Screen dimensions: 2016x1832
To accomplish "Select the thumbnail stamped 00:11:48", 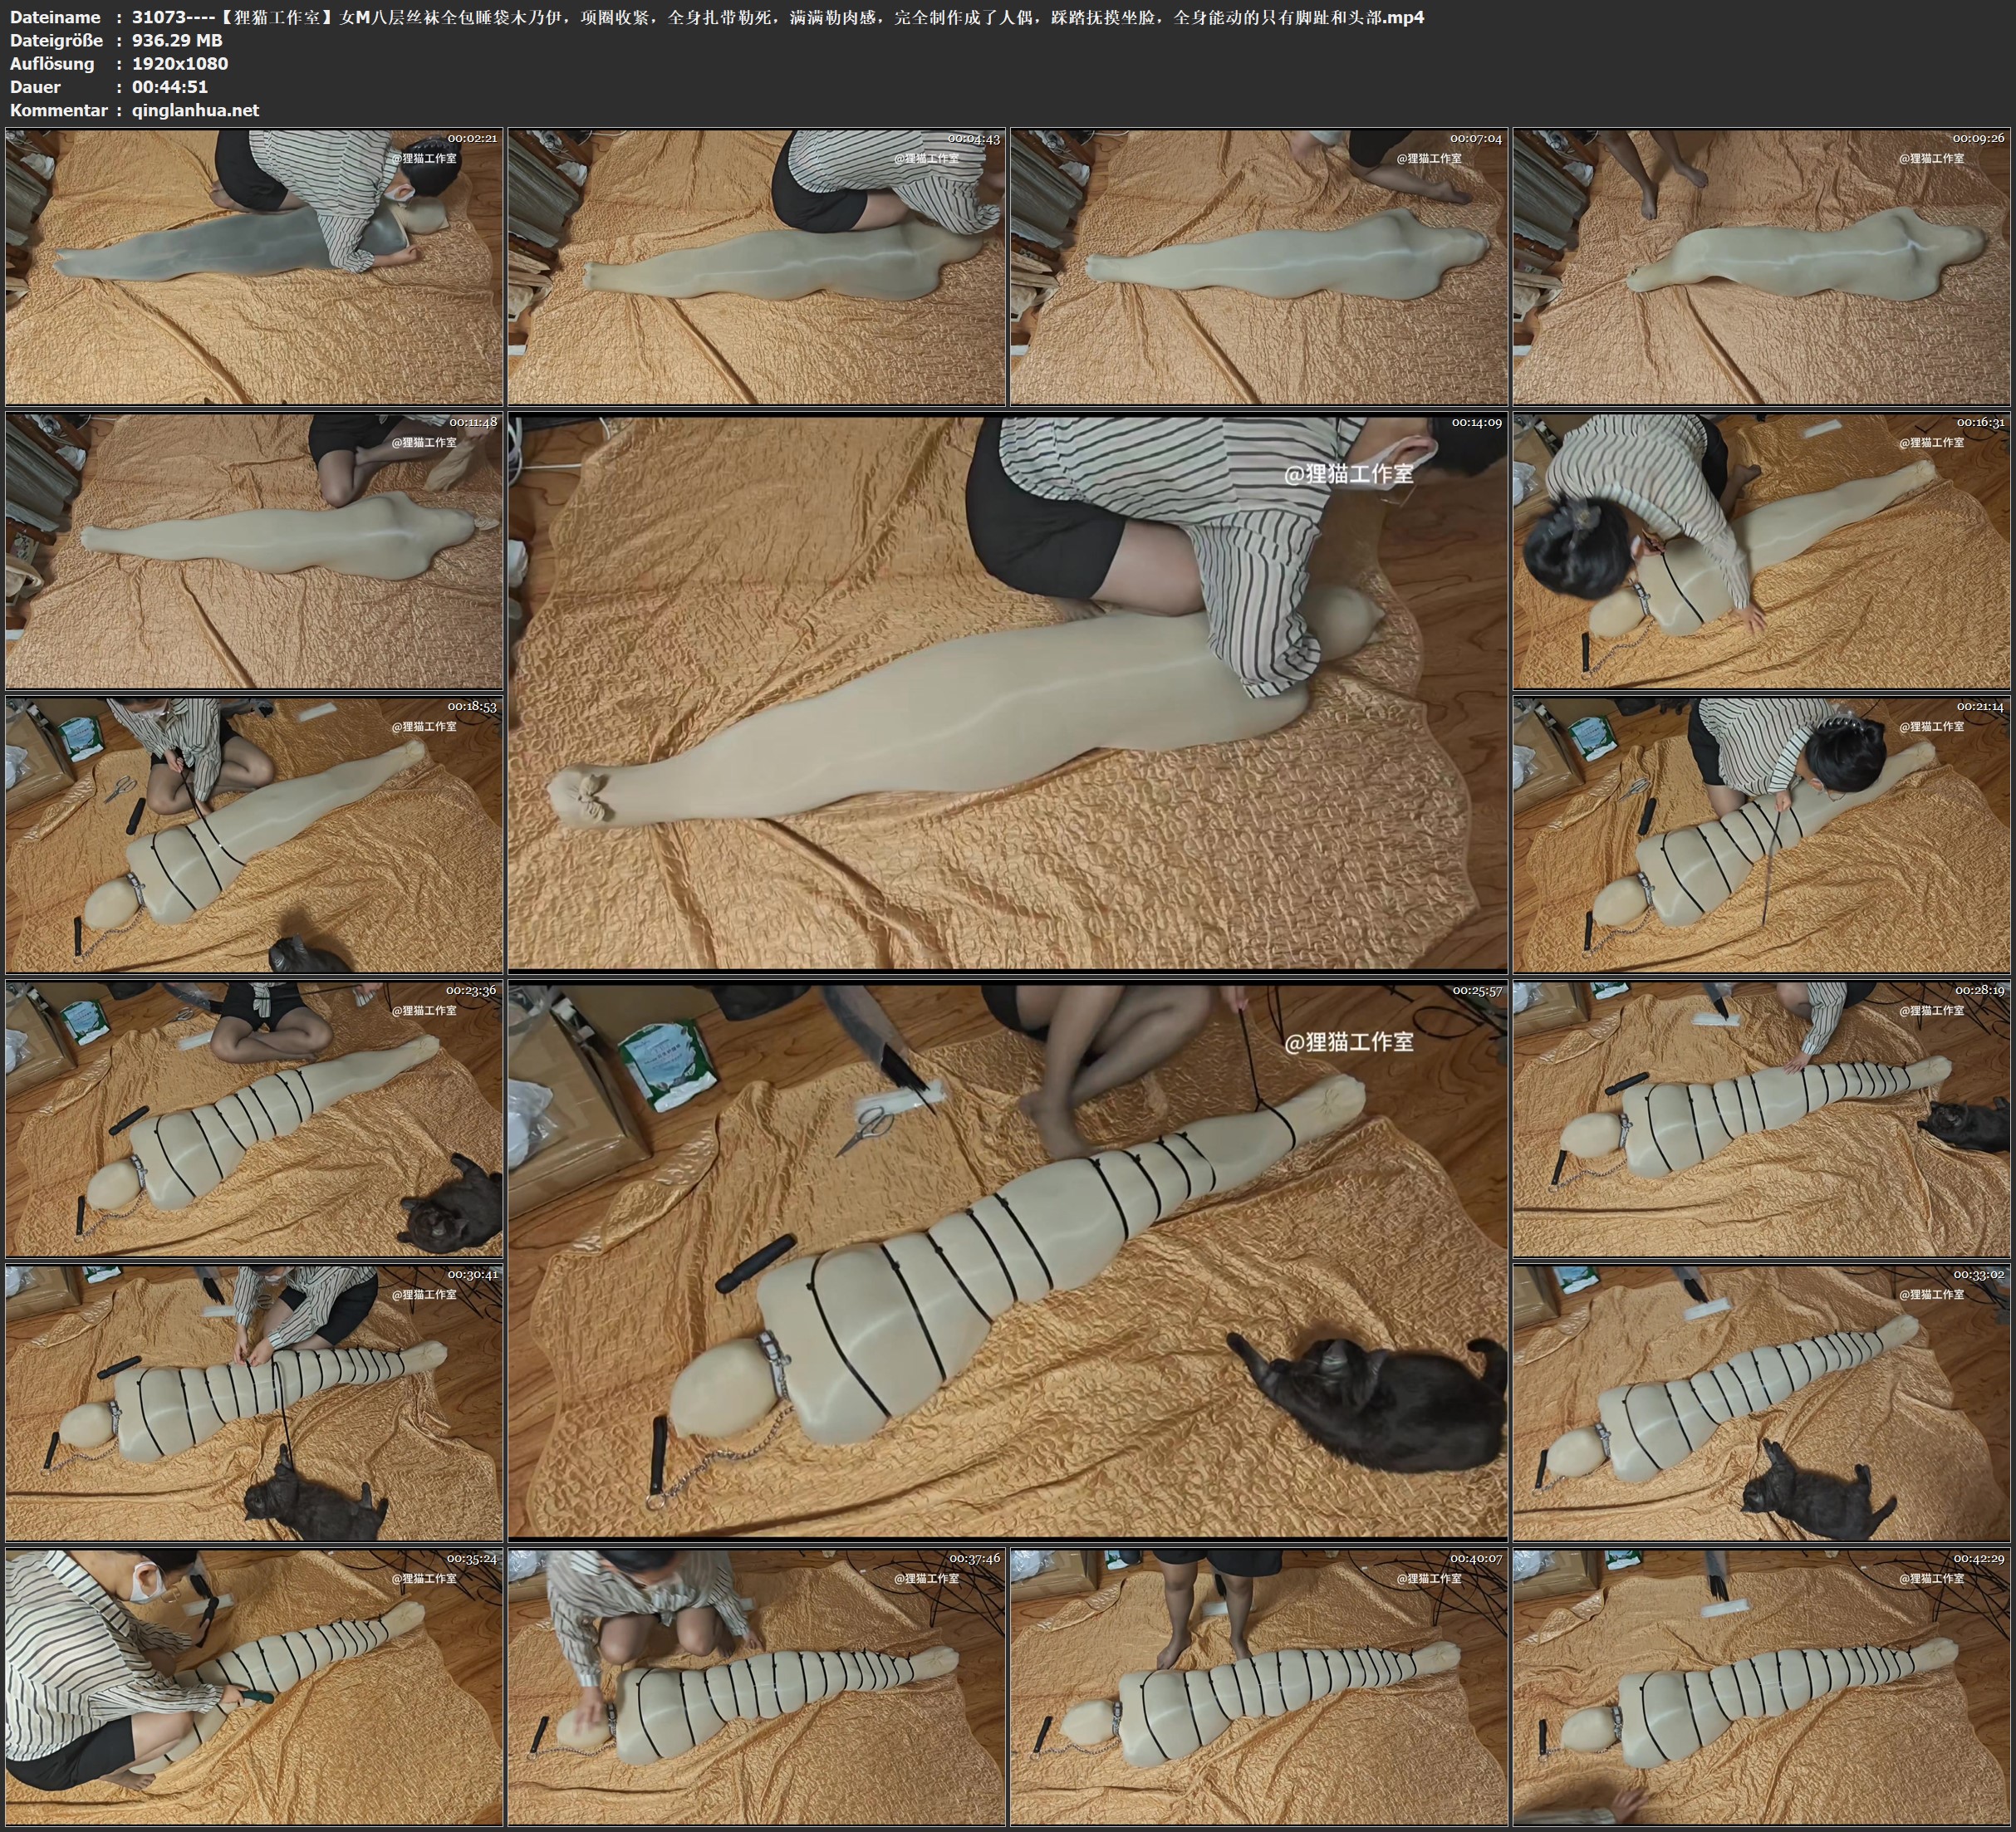I will 254,550.
